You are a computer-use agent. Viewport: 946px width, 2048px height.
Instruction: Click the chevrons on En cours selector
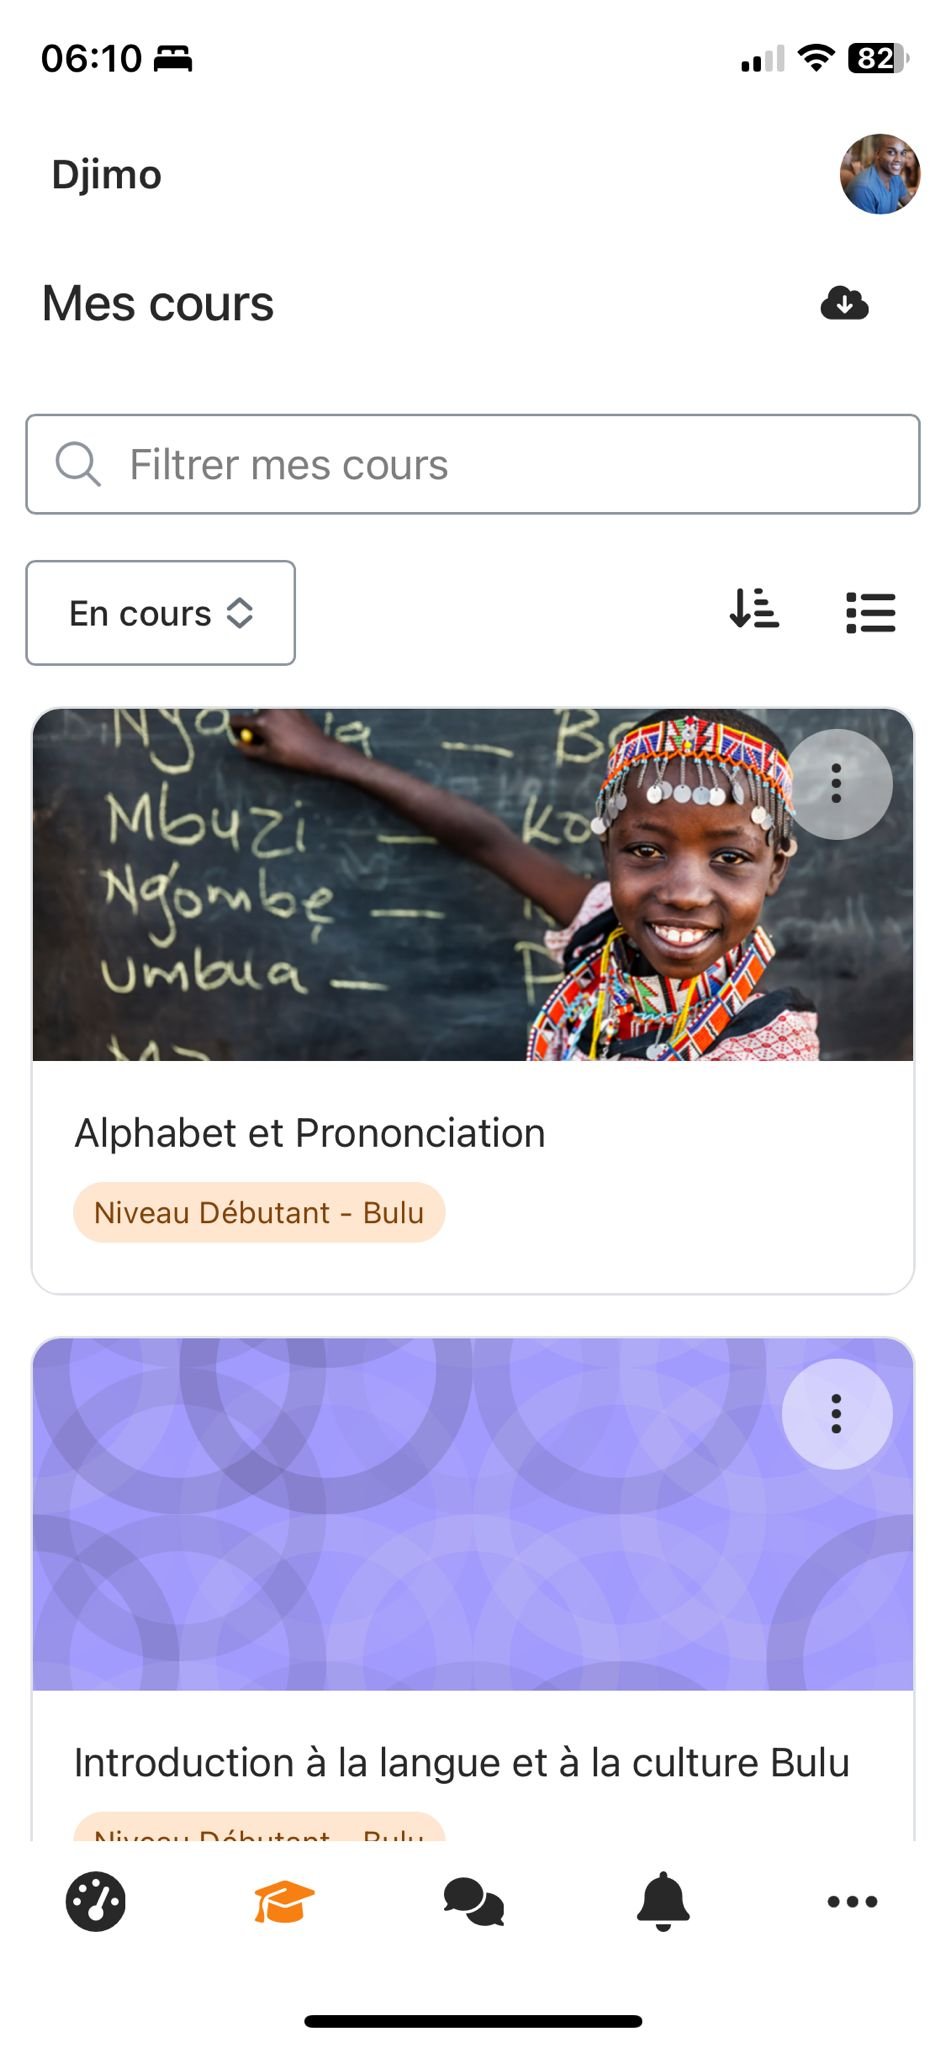pyautogui.click(x=240, y=613)
